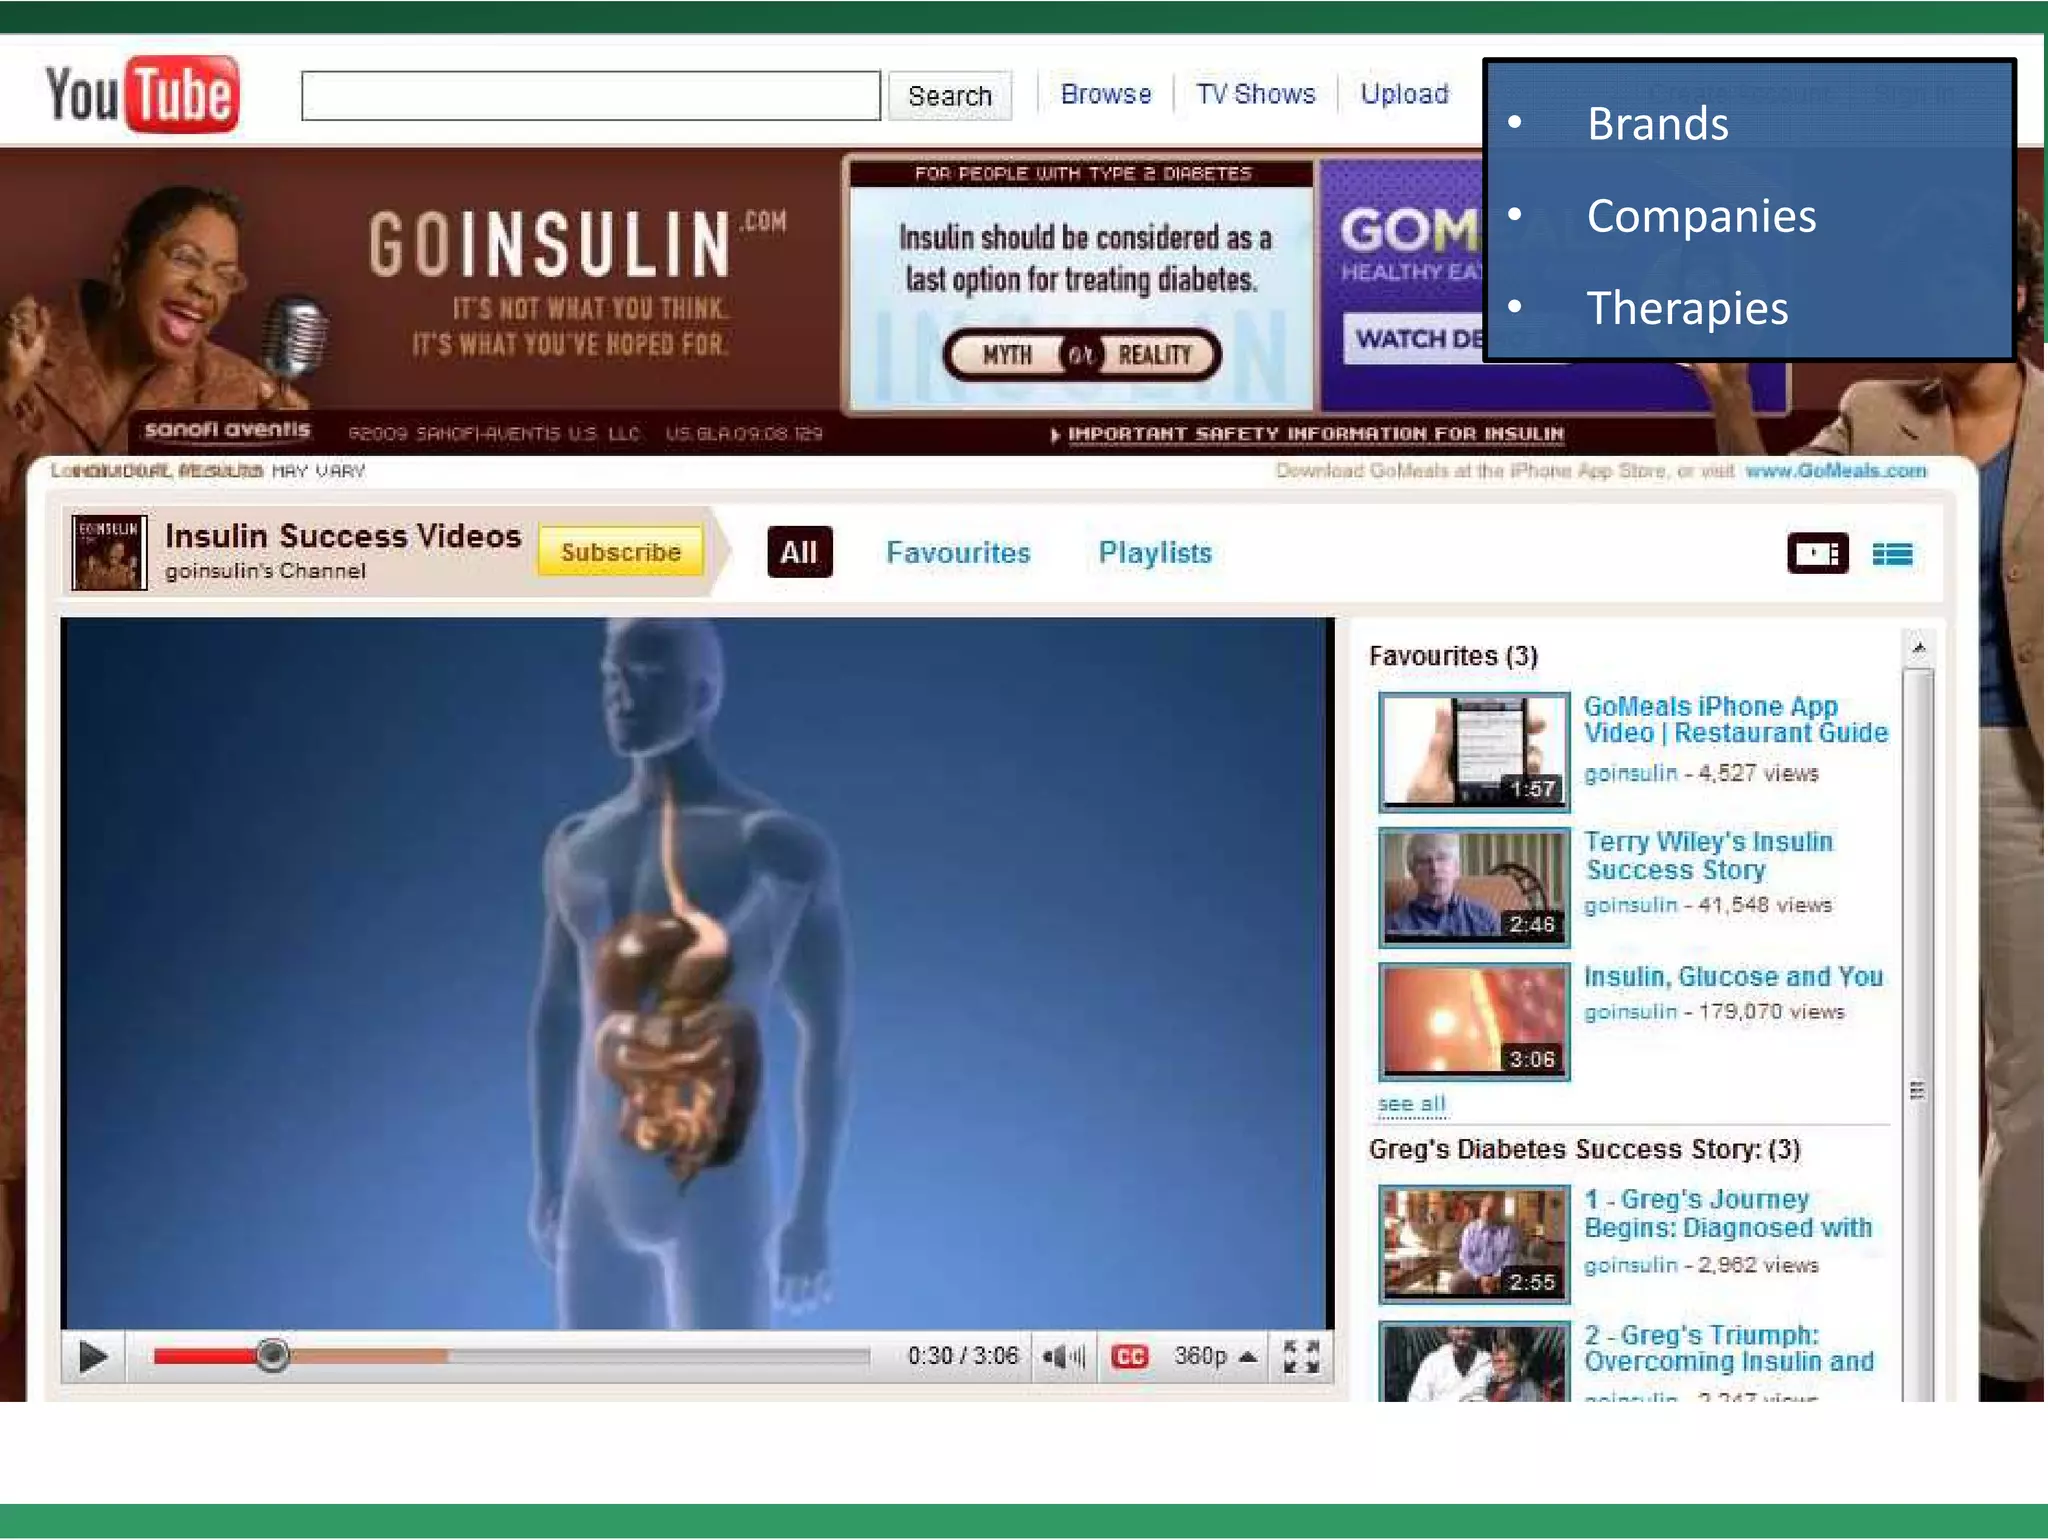Click the Reality option on the banner

[1156, 355]
